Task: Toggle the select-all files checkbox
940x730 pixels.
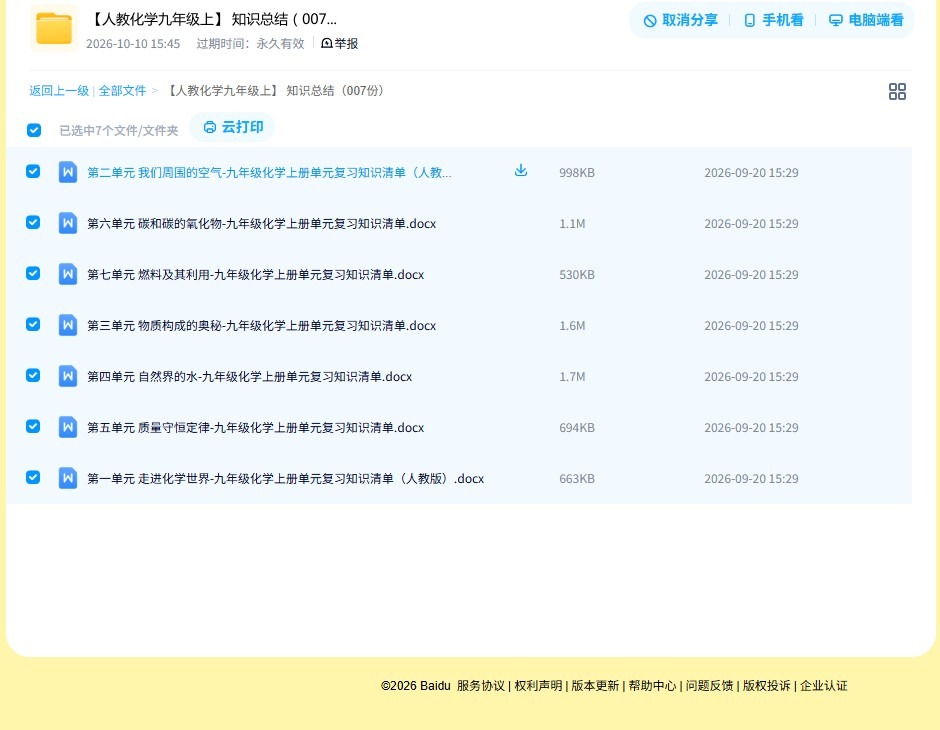Action: tap(34, 130)
